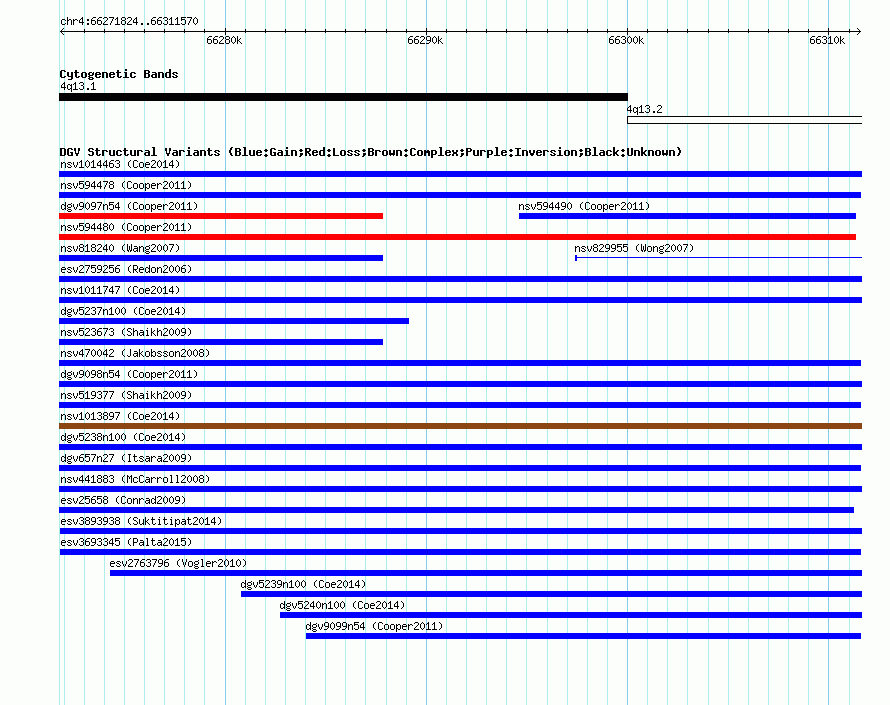
Task: Click the 66290k ruler mark
Action: coord(425,40)
